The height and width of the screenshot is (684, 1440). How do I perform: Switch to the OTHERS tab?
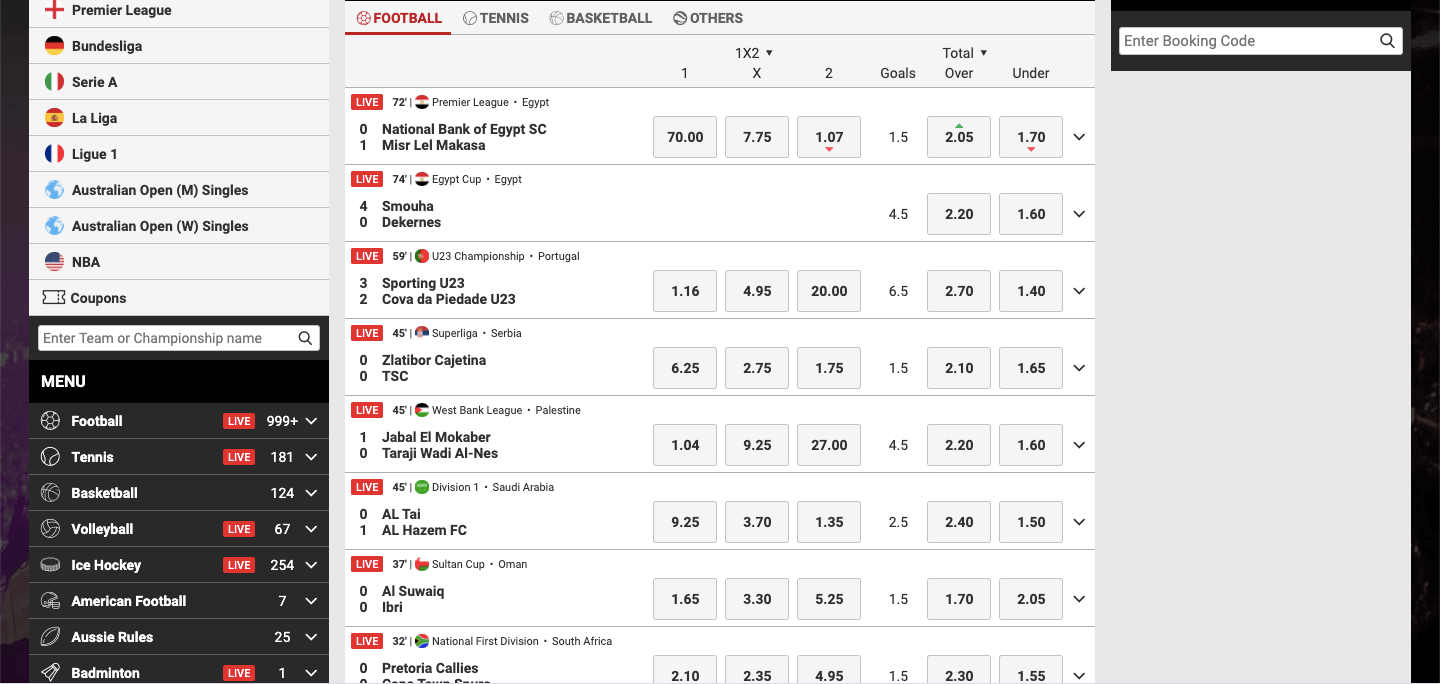(x=708, y=17)
